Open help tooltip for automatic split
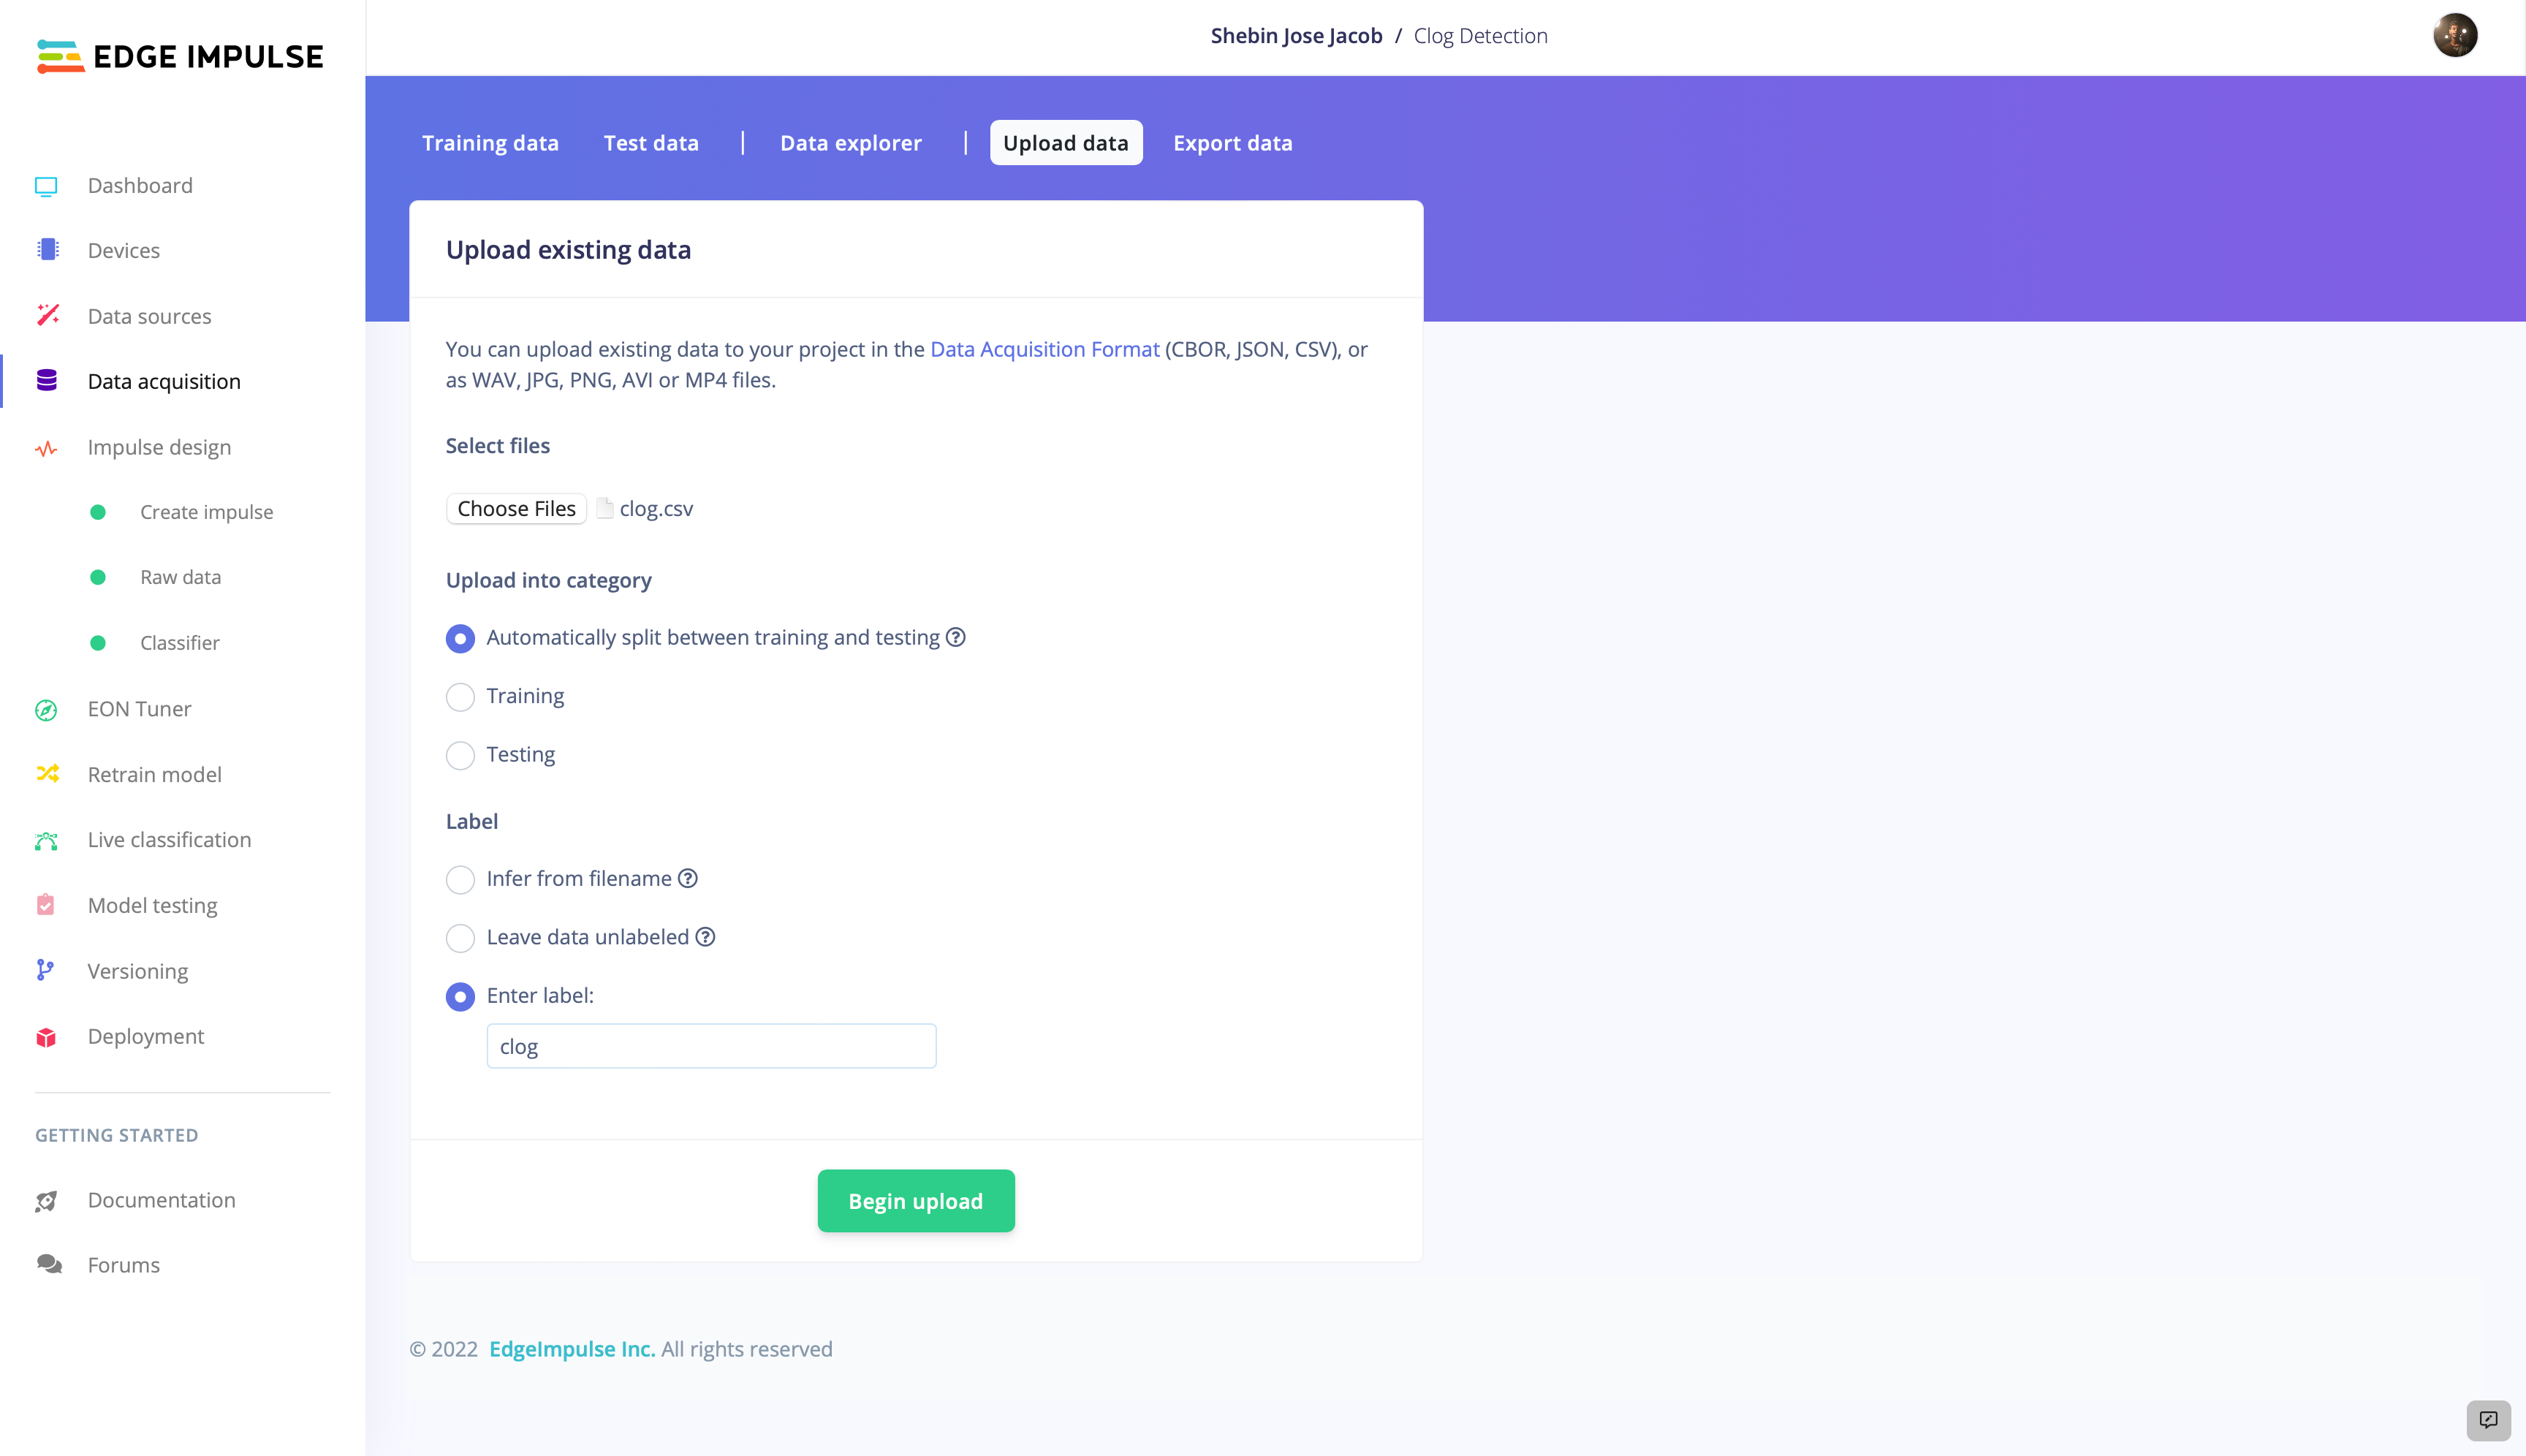 956,637
